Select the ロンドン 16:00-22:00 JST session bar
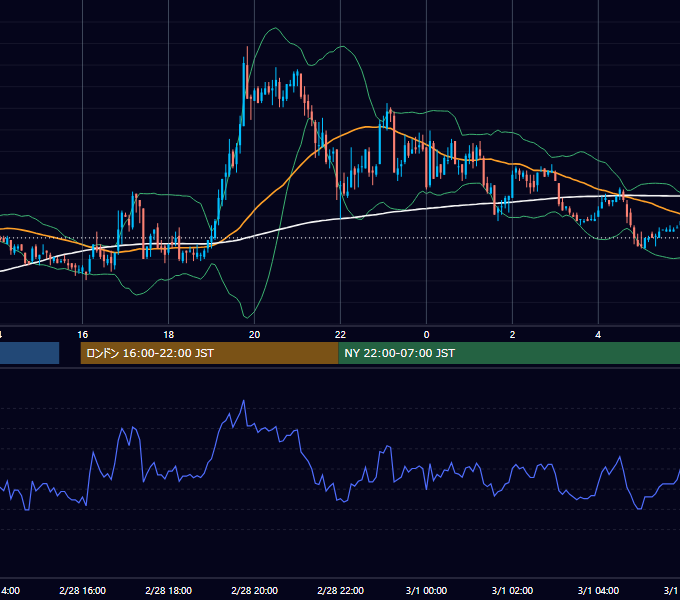This screenshot has width=680, height=600. pos(209,353)
